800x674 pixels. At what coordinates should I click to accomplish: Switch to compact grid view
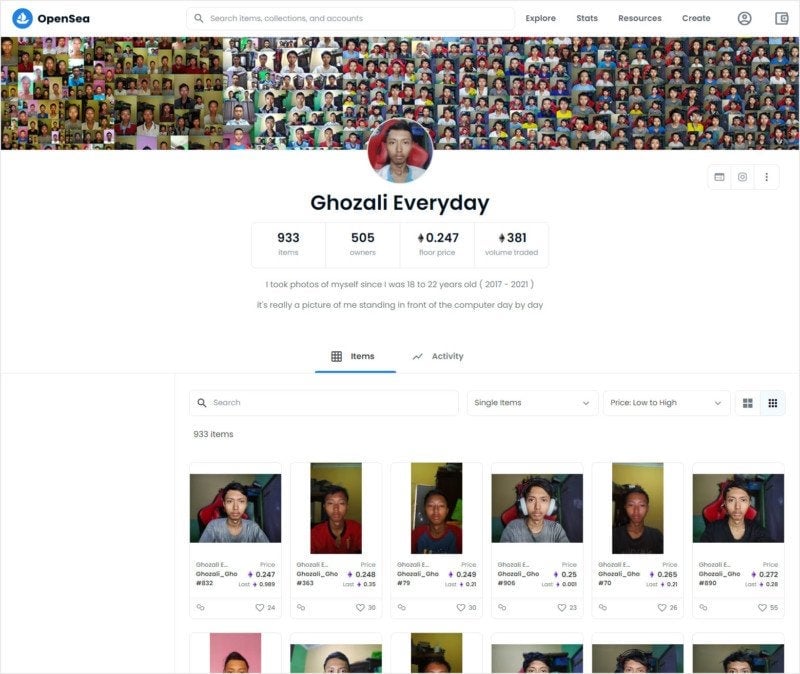coord(772,403)
